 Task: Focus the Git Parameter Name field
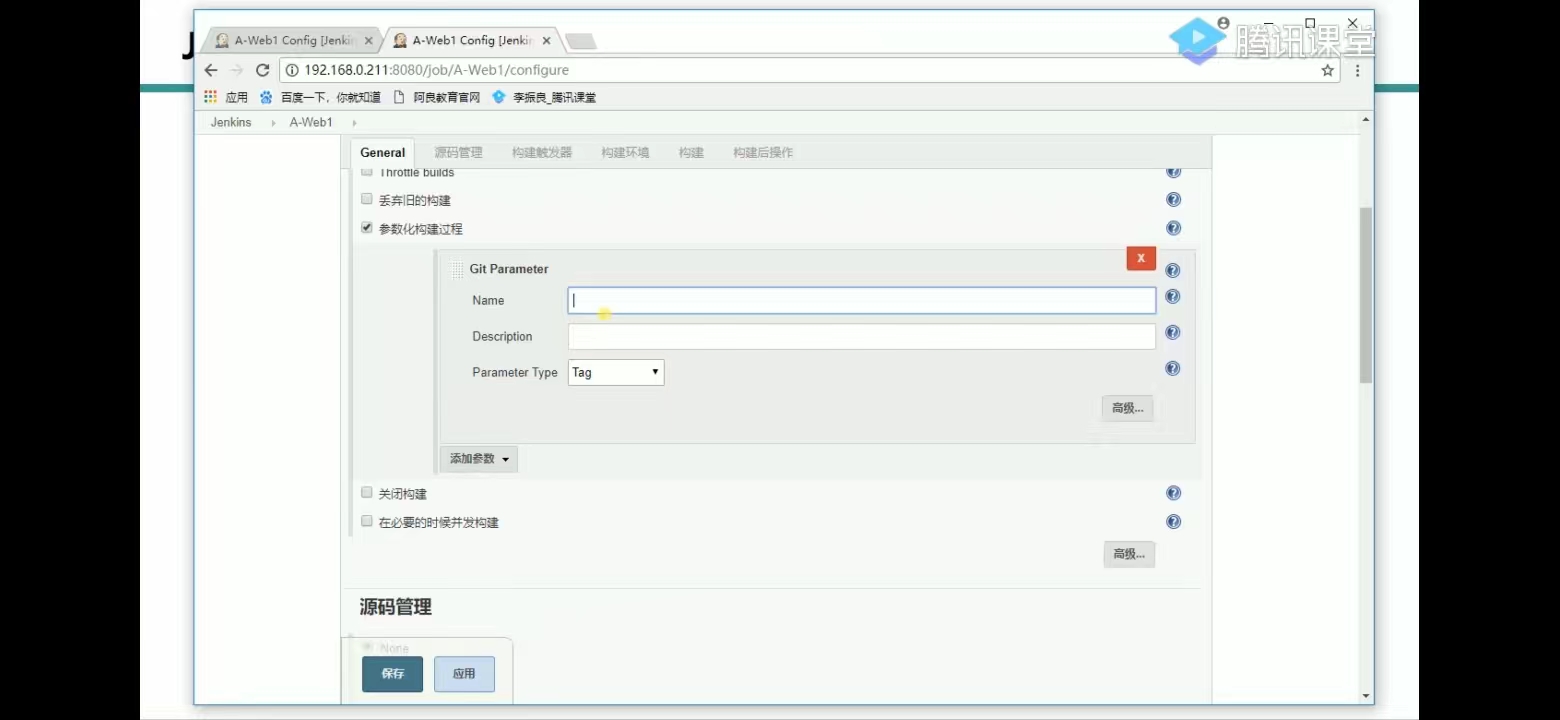[862, 300]
